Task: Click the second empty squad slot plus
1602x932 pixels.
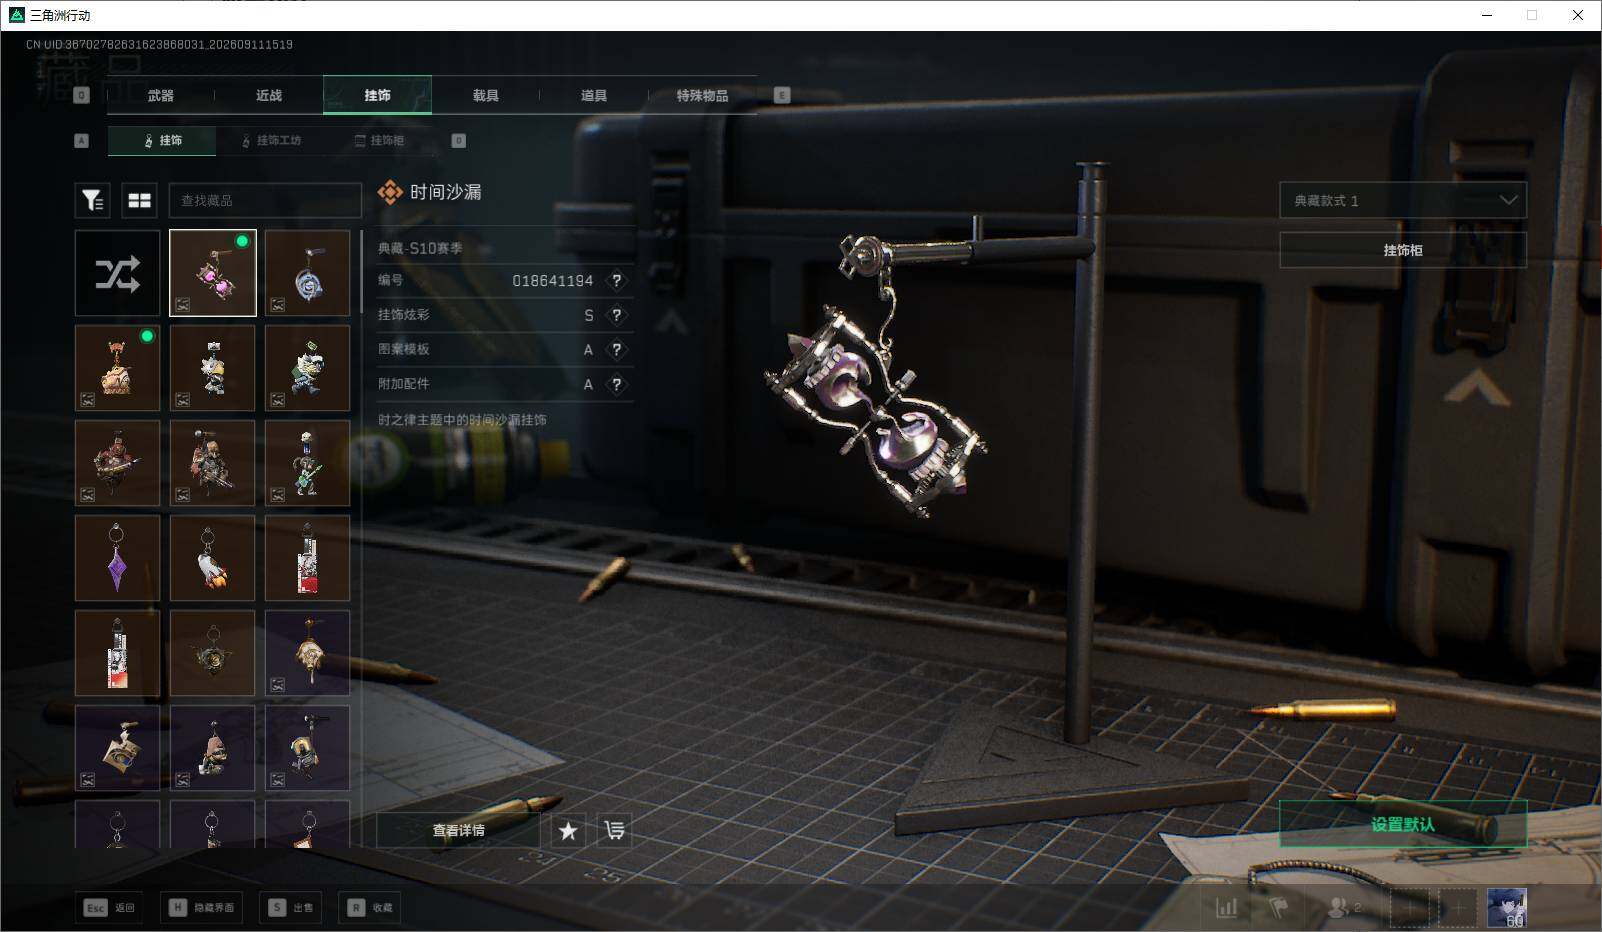Action: (1458, 907)
